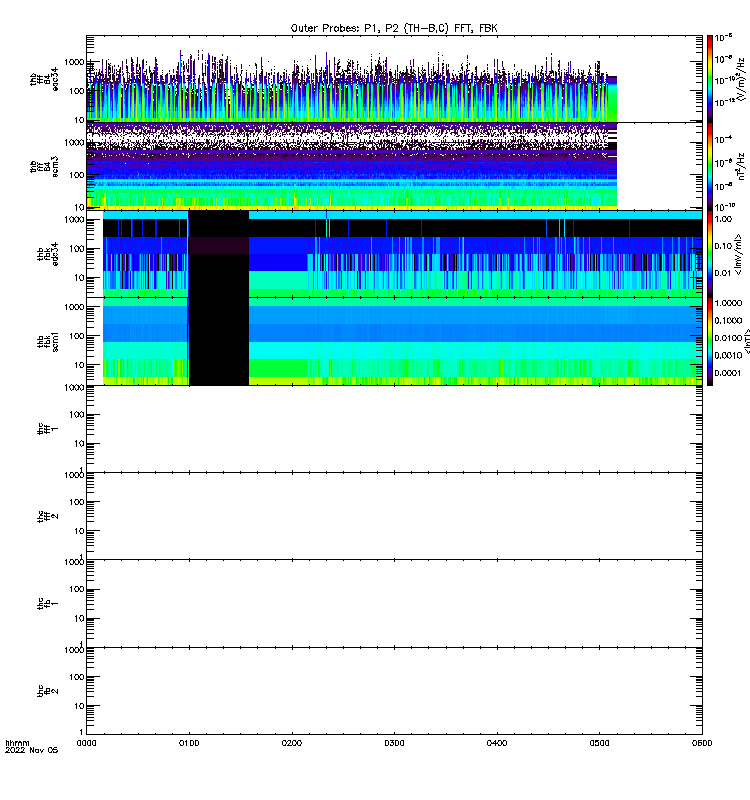Click the black data gap in thb fbk scm1 panel
The width and height of the screenshot is (750, 800).
(x=218, y=341)
